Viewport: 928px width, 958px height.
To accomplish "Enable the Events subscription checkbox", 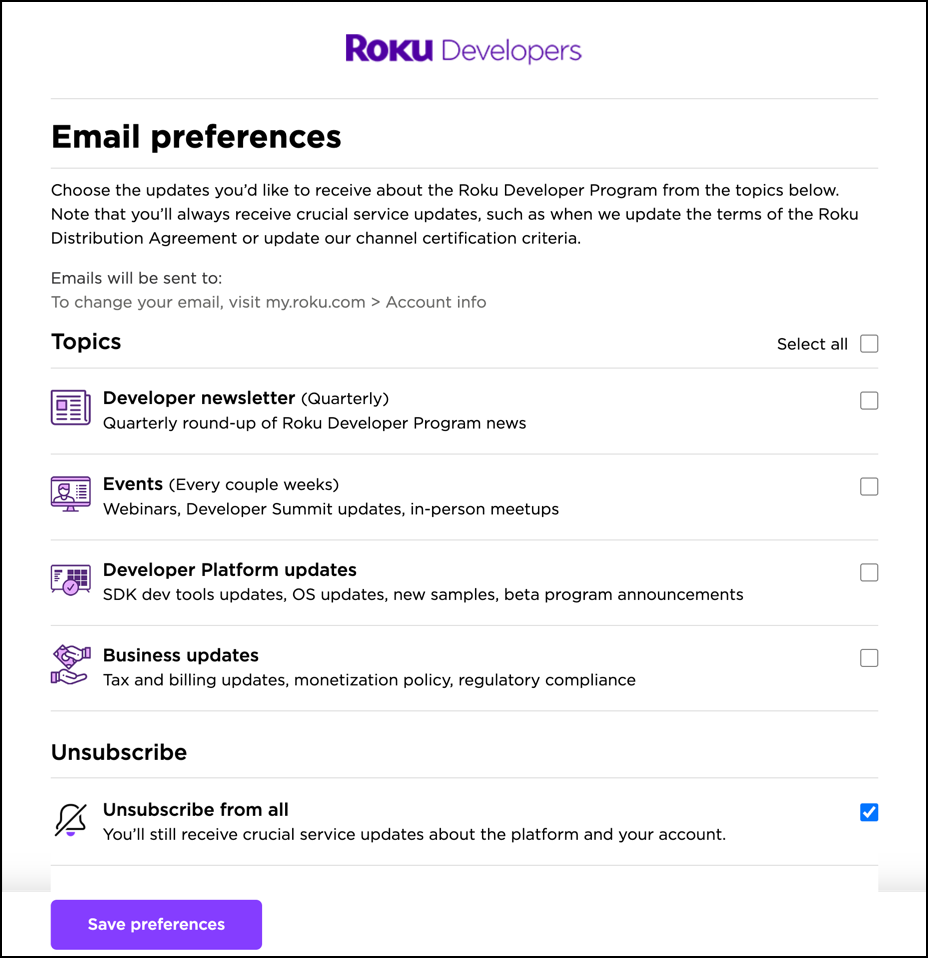I will coord(869,486).
